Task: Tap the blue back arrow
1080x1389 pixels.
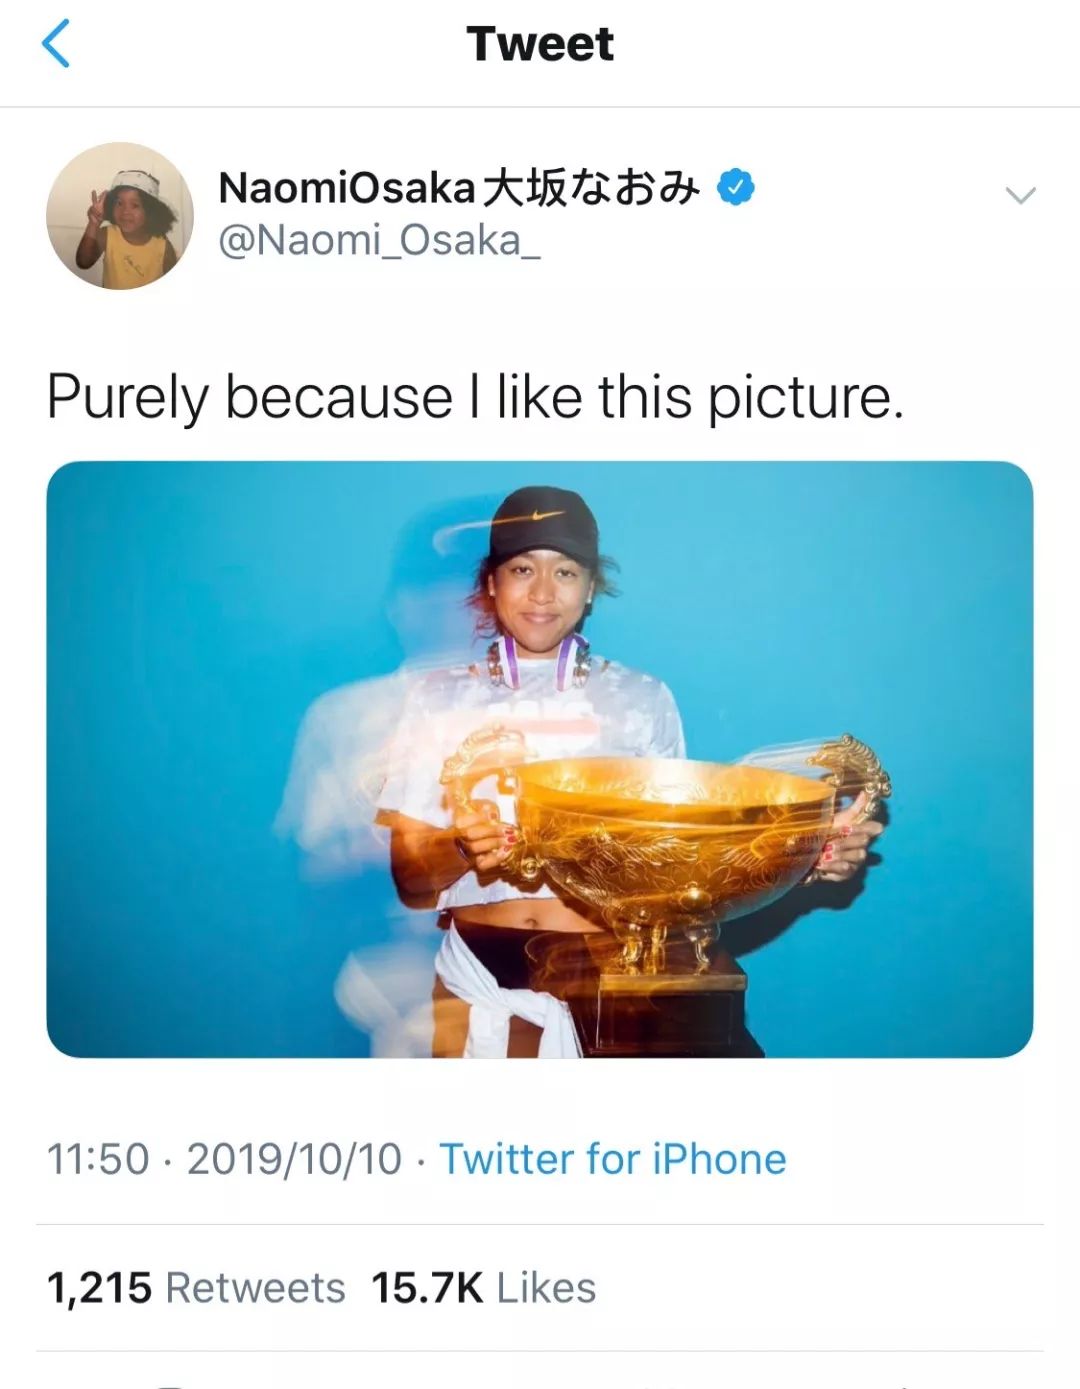Action: 56,44
